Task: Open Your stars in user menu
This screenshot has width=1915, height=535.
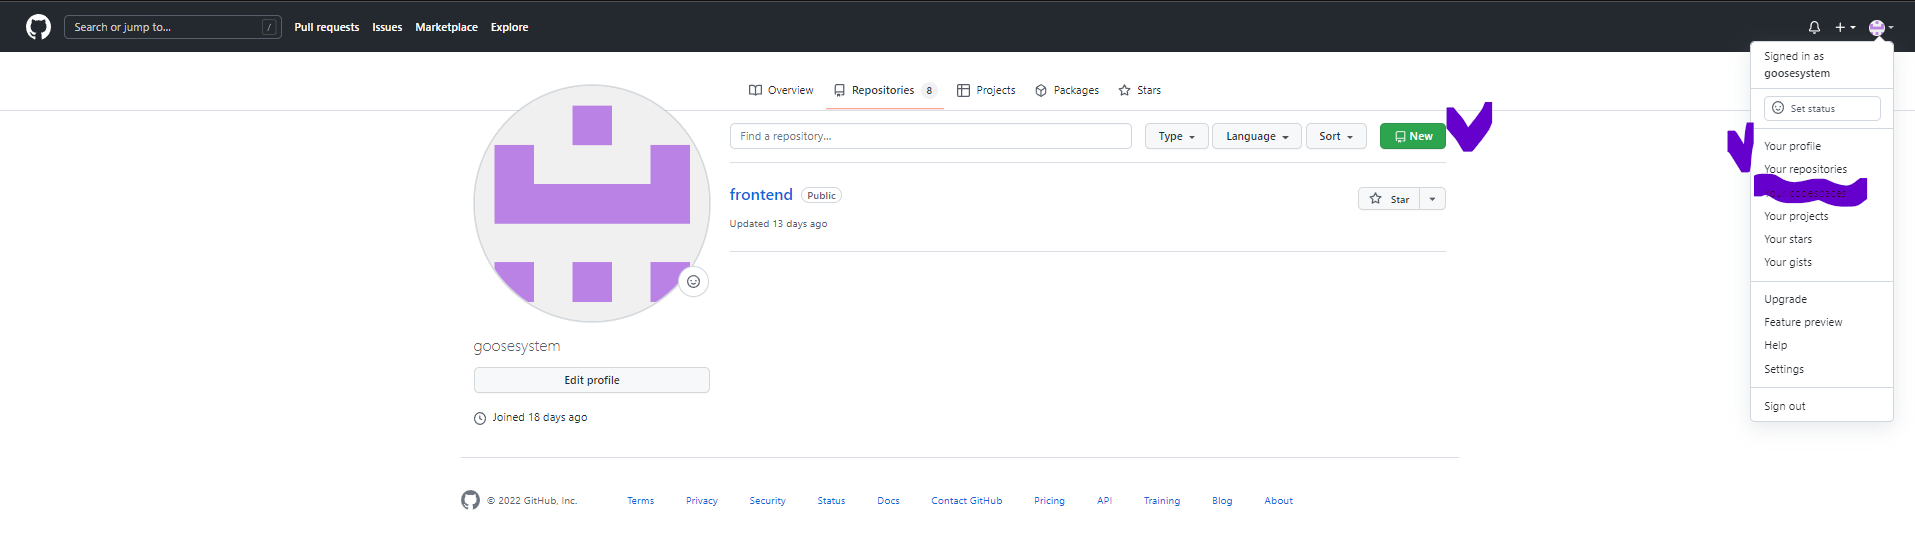Action: point(1788,239)
